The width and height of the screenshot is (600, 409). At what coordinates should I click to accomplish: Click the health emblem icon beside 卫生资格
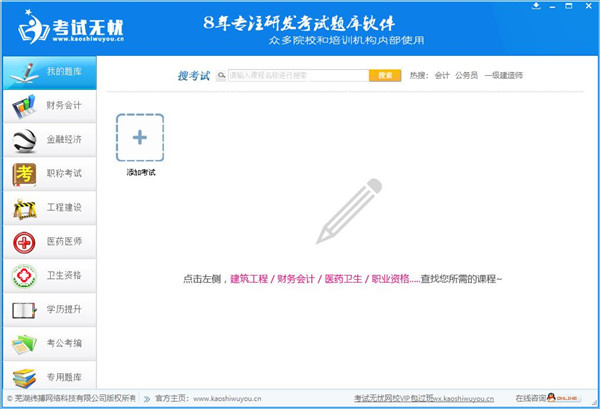pyautogui.click(x=24, y=276)
